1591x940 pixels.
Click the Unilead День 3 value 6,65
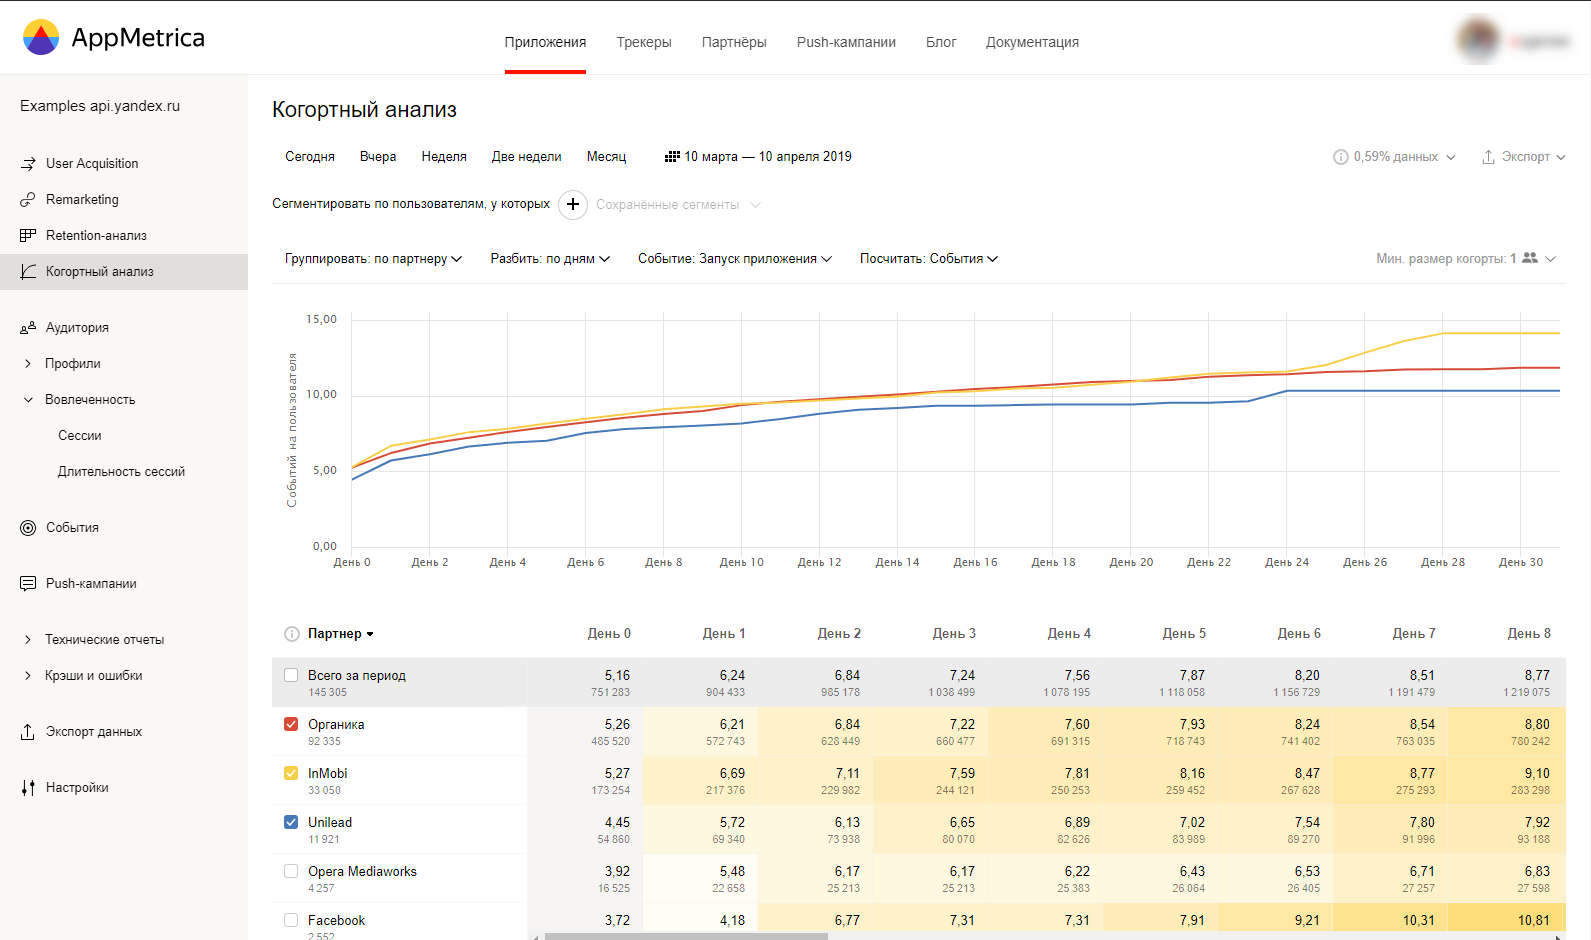962,823
